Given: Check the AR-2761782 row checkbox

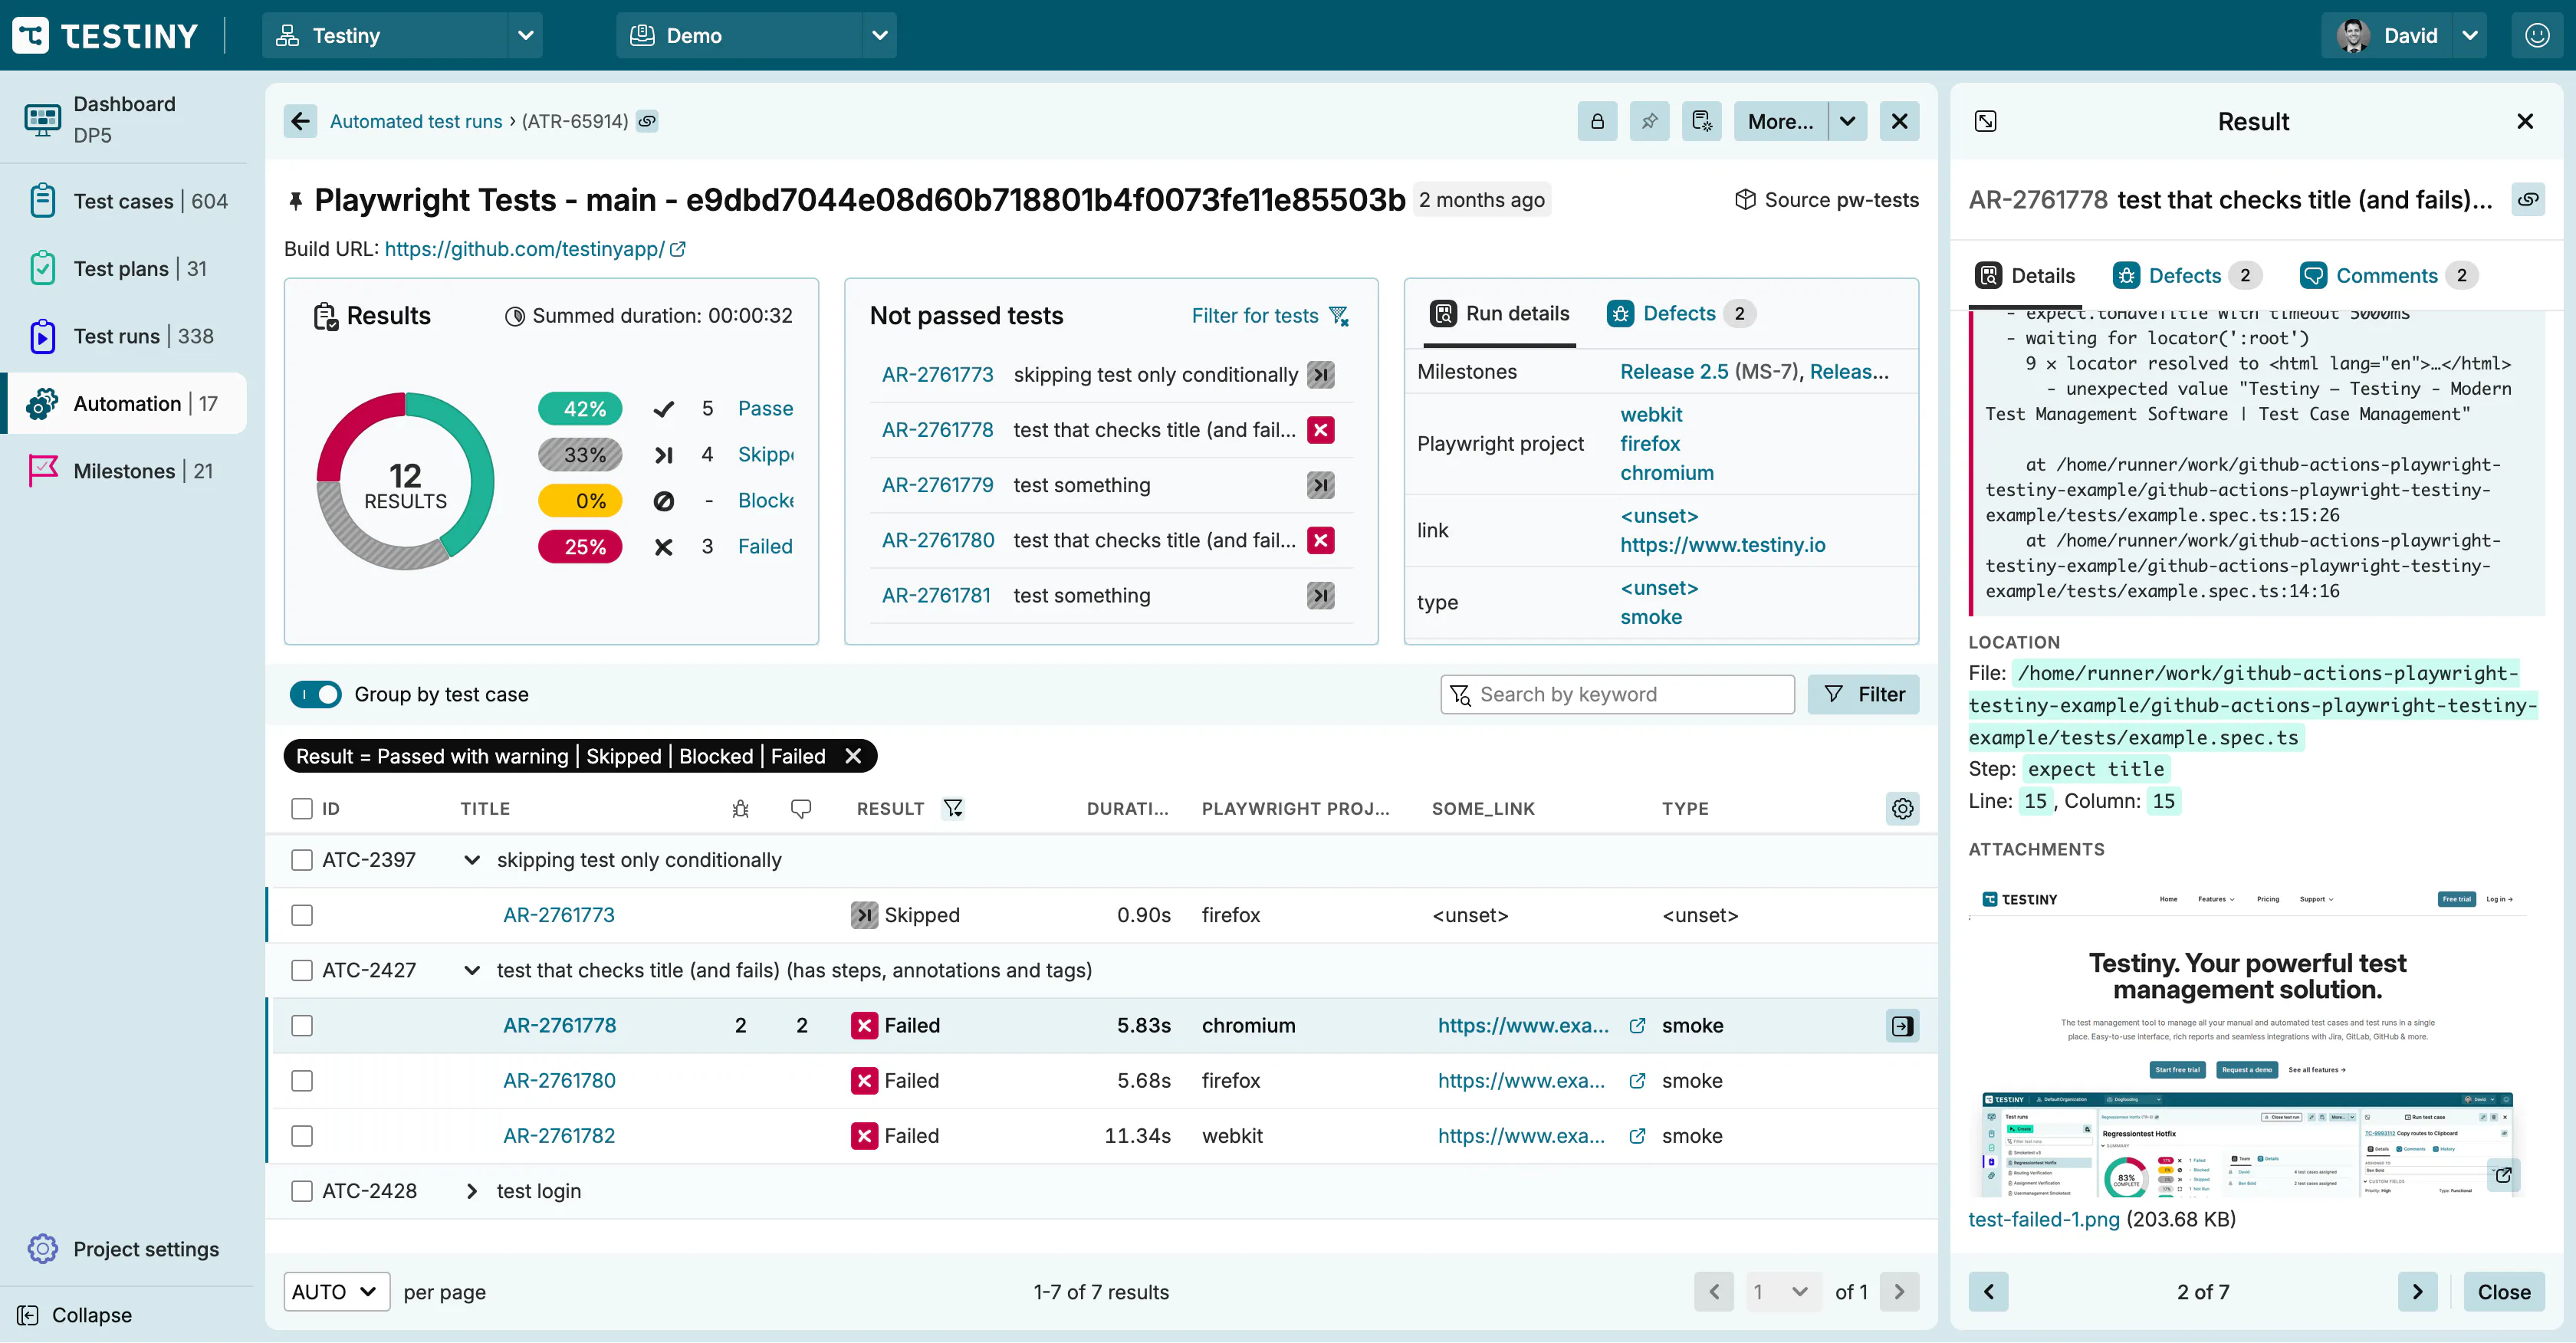Looking at the screenshot, I should [302, 1136].
